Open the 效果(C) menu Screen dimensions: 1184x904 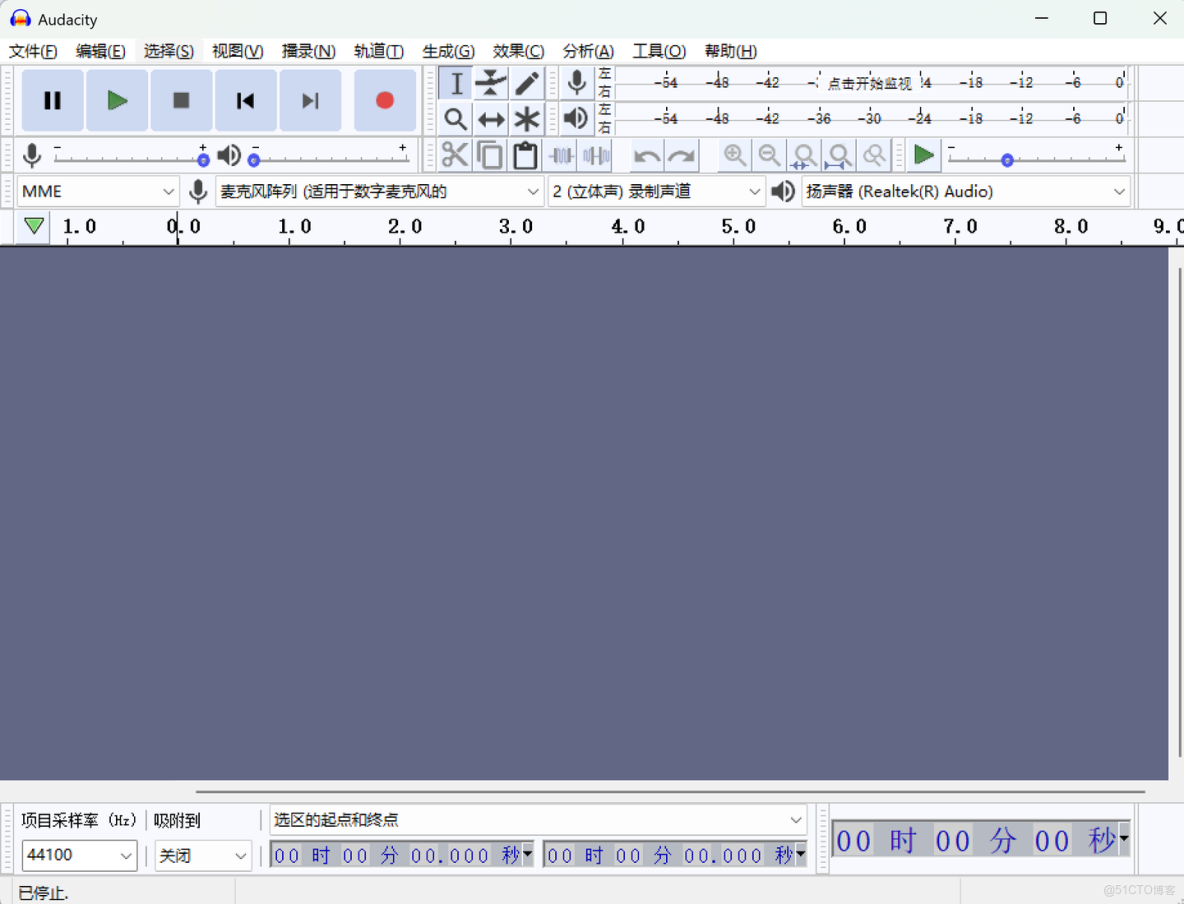coord(517,51)
